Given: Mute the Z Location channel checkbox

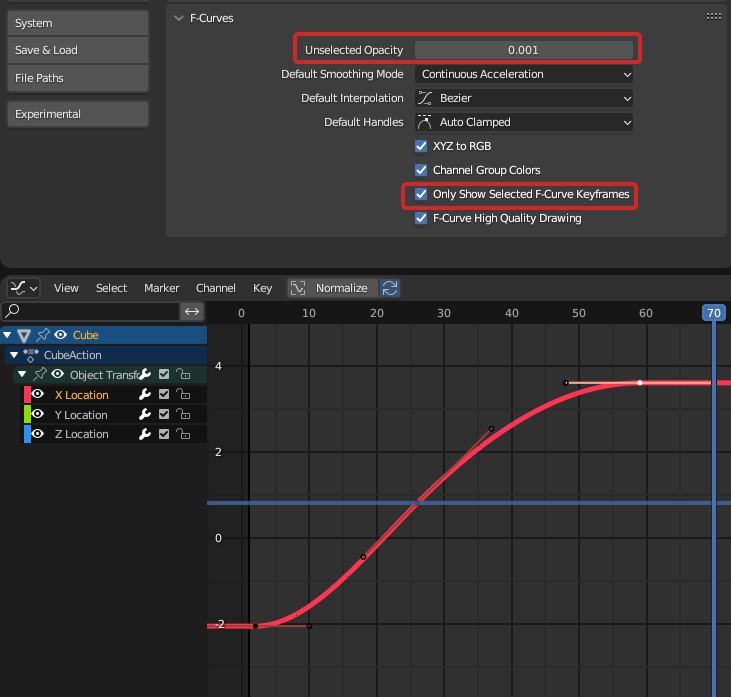Looking at the screenshot, I should pyautogui.click(x=164, y=434).
